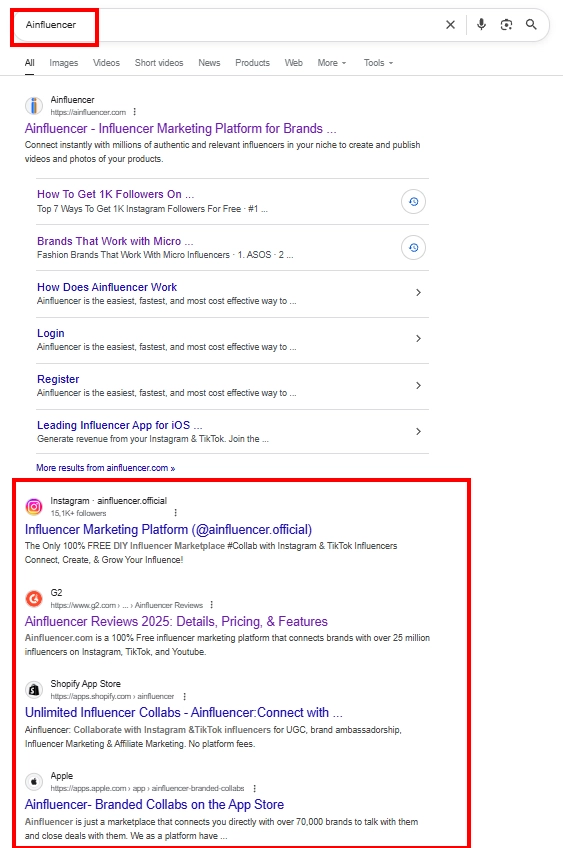This screenshot has width=563, height=848.
Task: Click apps.apple.com ainfluencer-branded-collabs breadcrumb
Action: tap(147, 789)
